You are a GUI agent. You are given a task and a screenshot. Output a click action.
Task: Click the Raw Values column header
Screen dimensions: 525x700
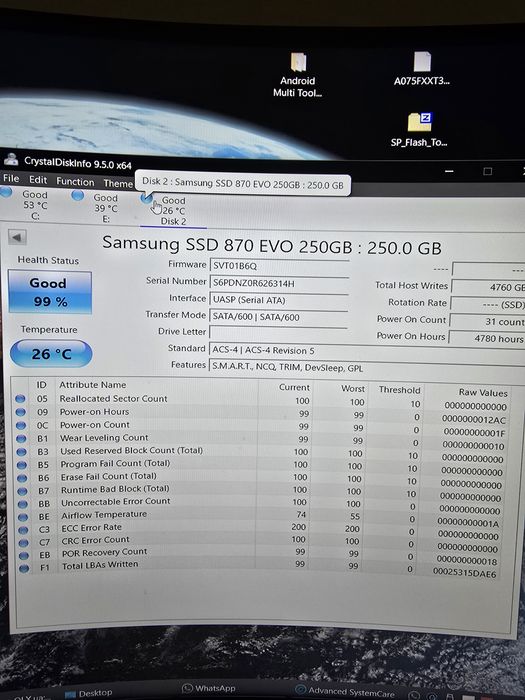tap(483, 393)
